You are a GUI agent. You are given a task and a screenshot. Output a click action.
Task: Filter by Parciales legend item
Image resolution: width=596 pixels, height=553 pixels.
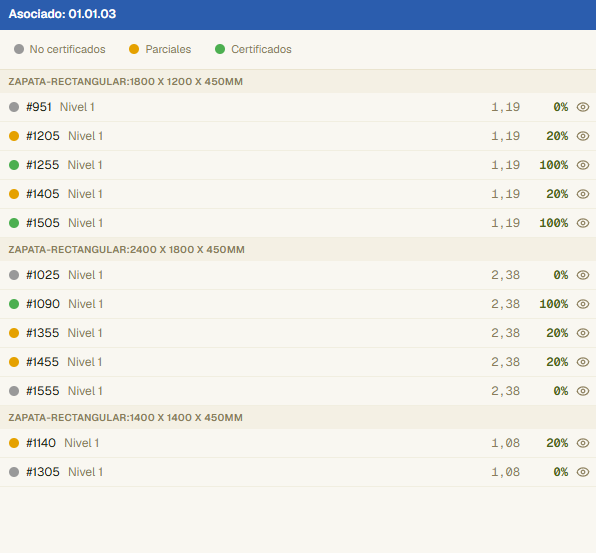coord(160,49)
